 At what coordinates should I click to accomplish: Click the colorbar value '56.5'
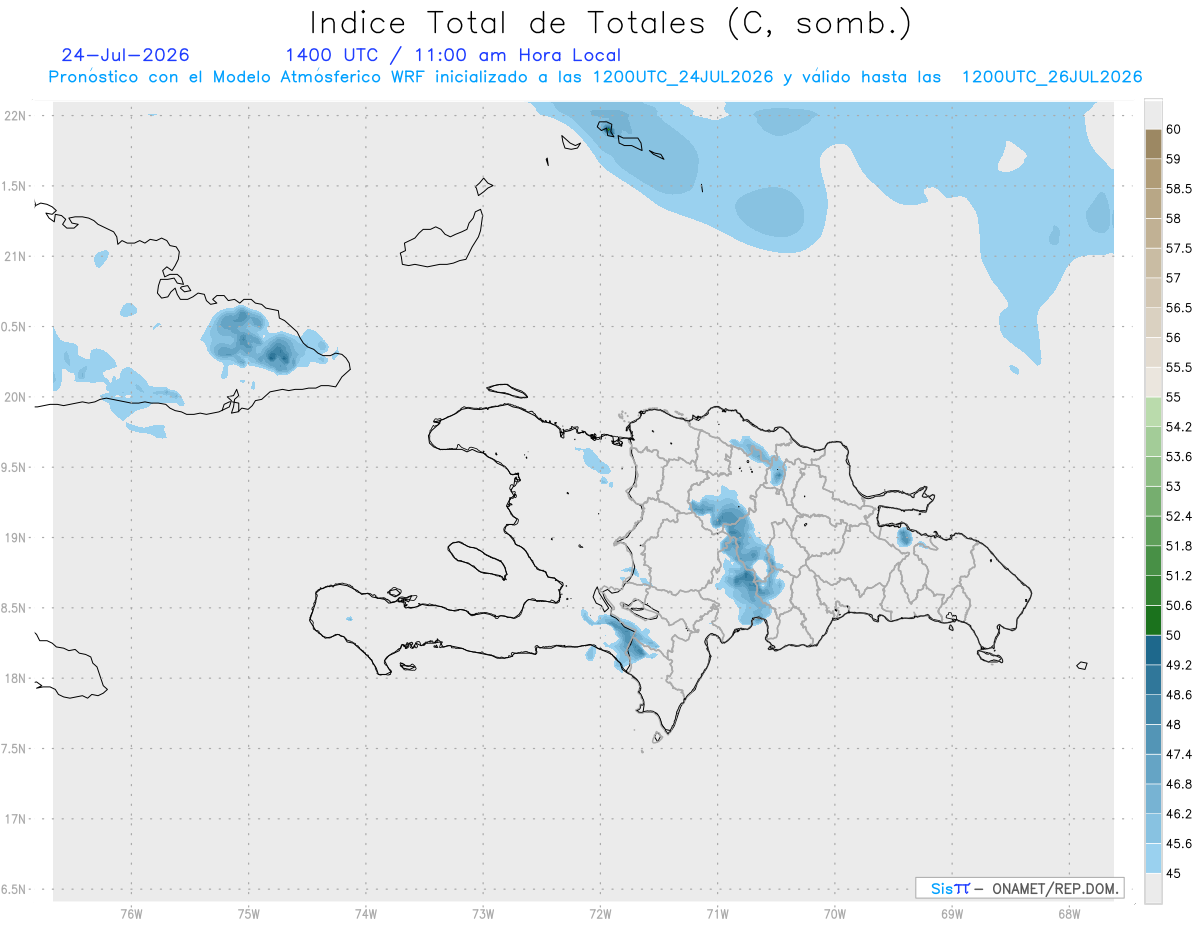click(x=1179, y=308)
